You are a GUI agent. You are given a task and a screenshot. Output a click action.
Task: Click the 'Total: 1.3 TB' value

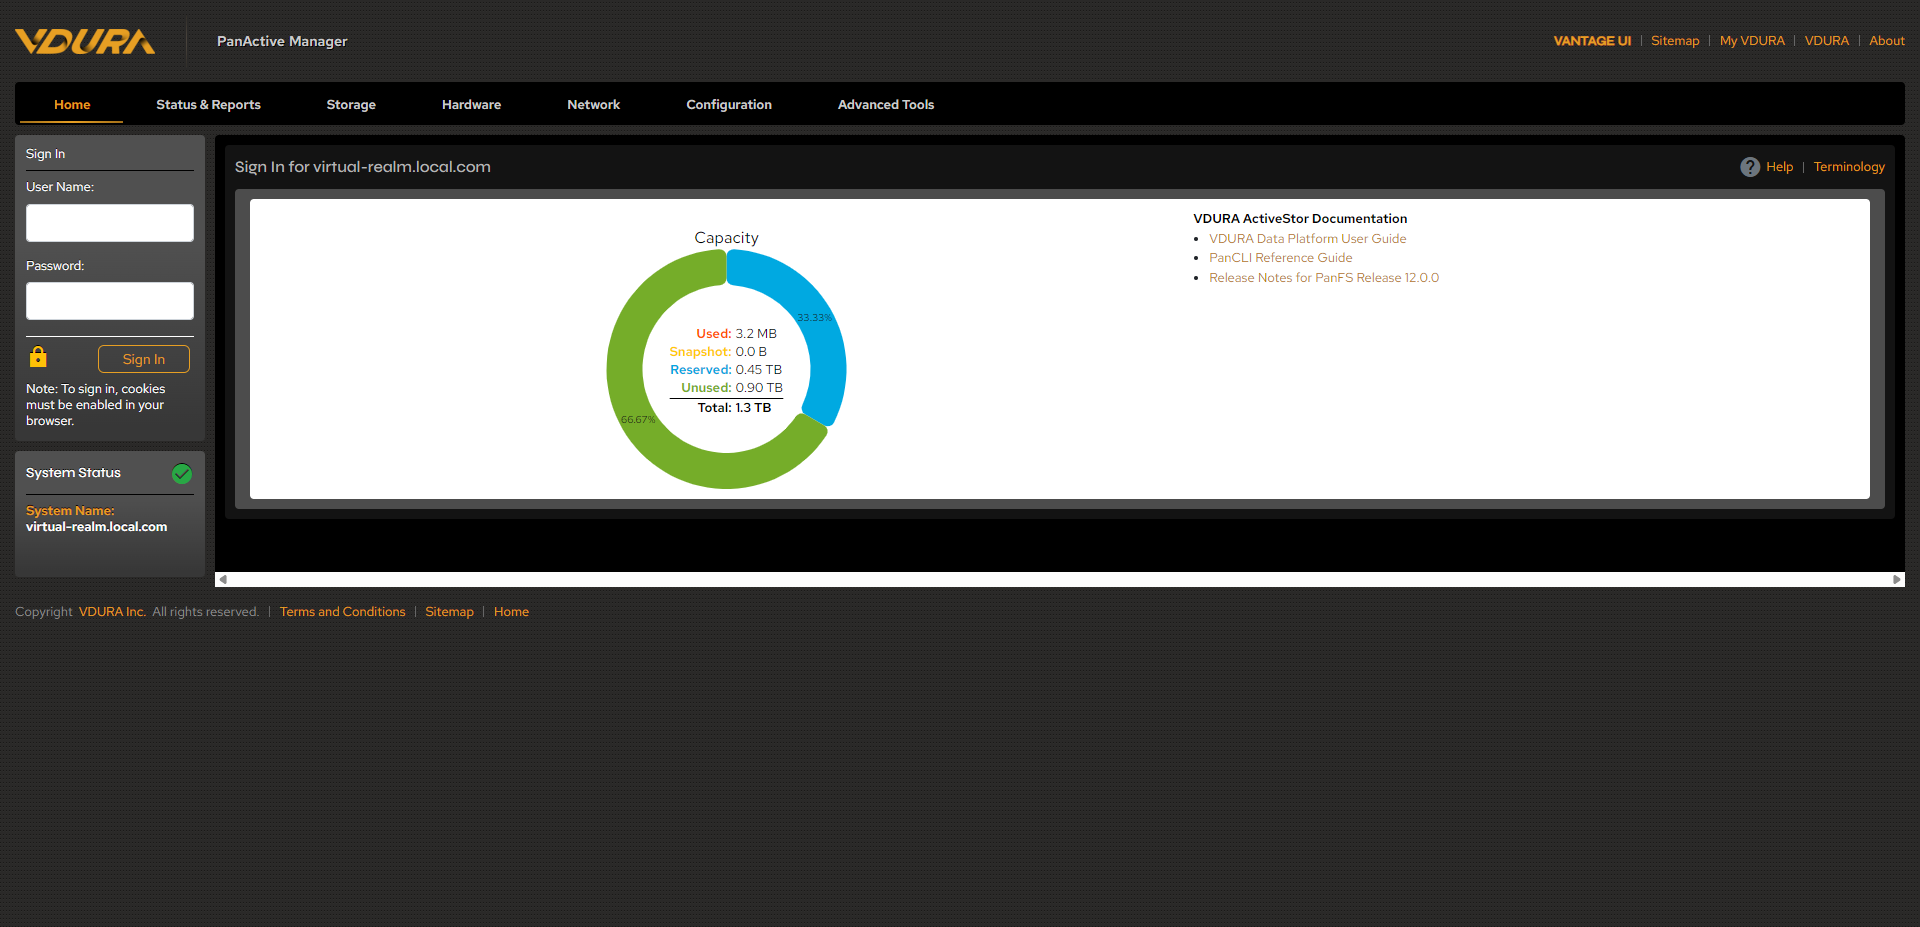tap(734, 408)
